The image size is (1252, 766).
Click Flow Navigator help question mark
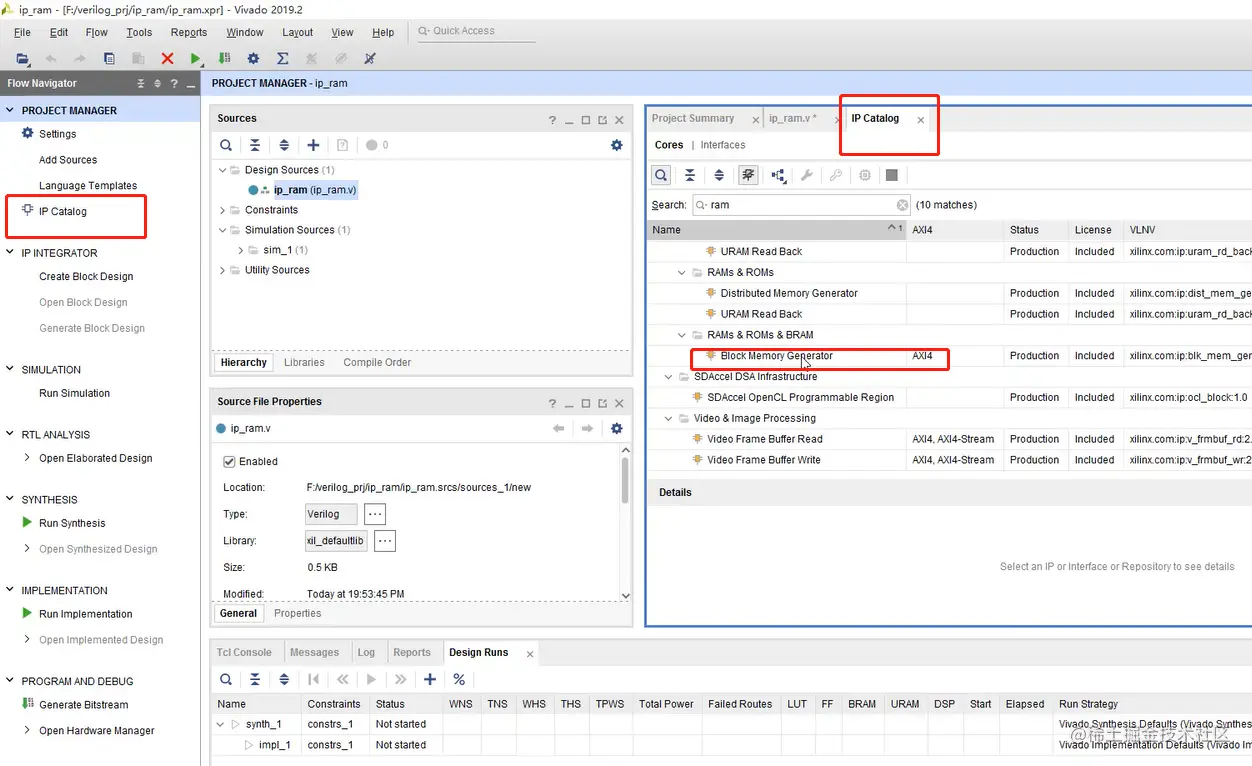click(174, 84)
